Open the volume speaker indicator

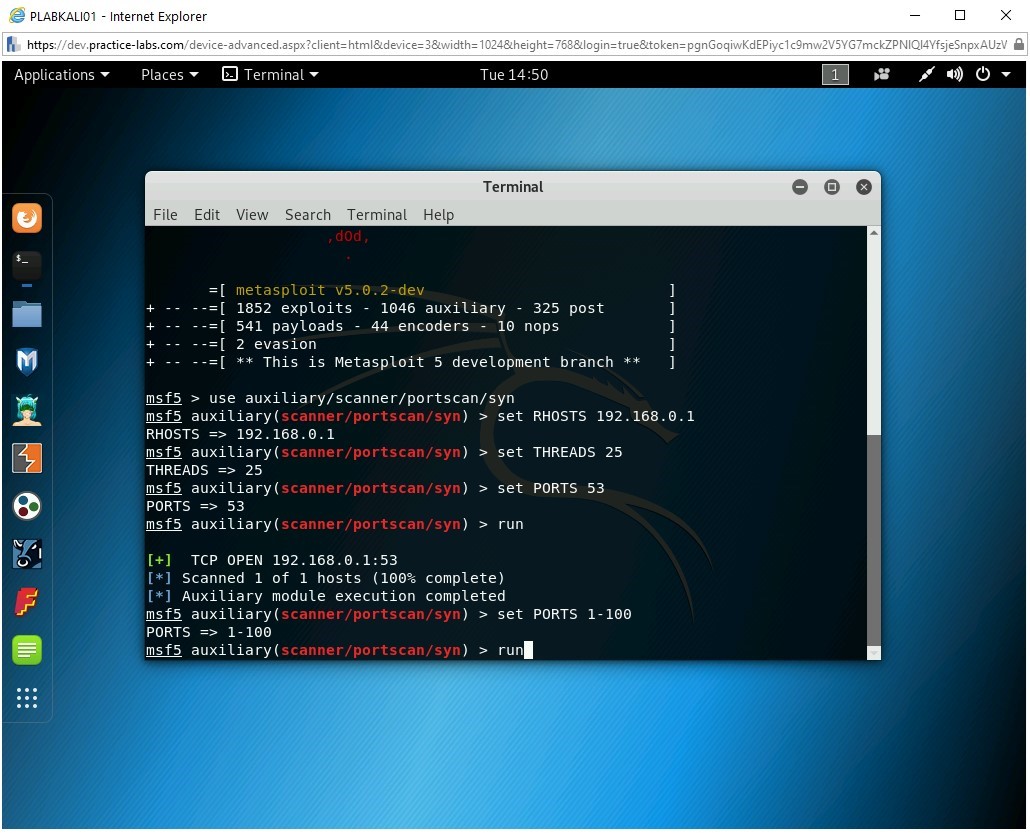pos(955,75)
